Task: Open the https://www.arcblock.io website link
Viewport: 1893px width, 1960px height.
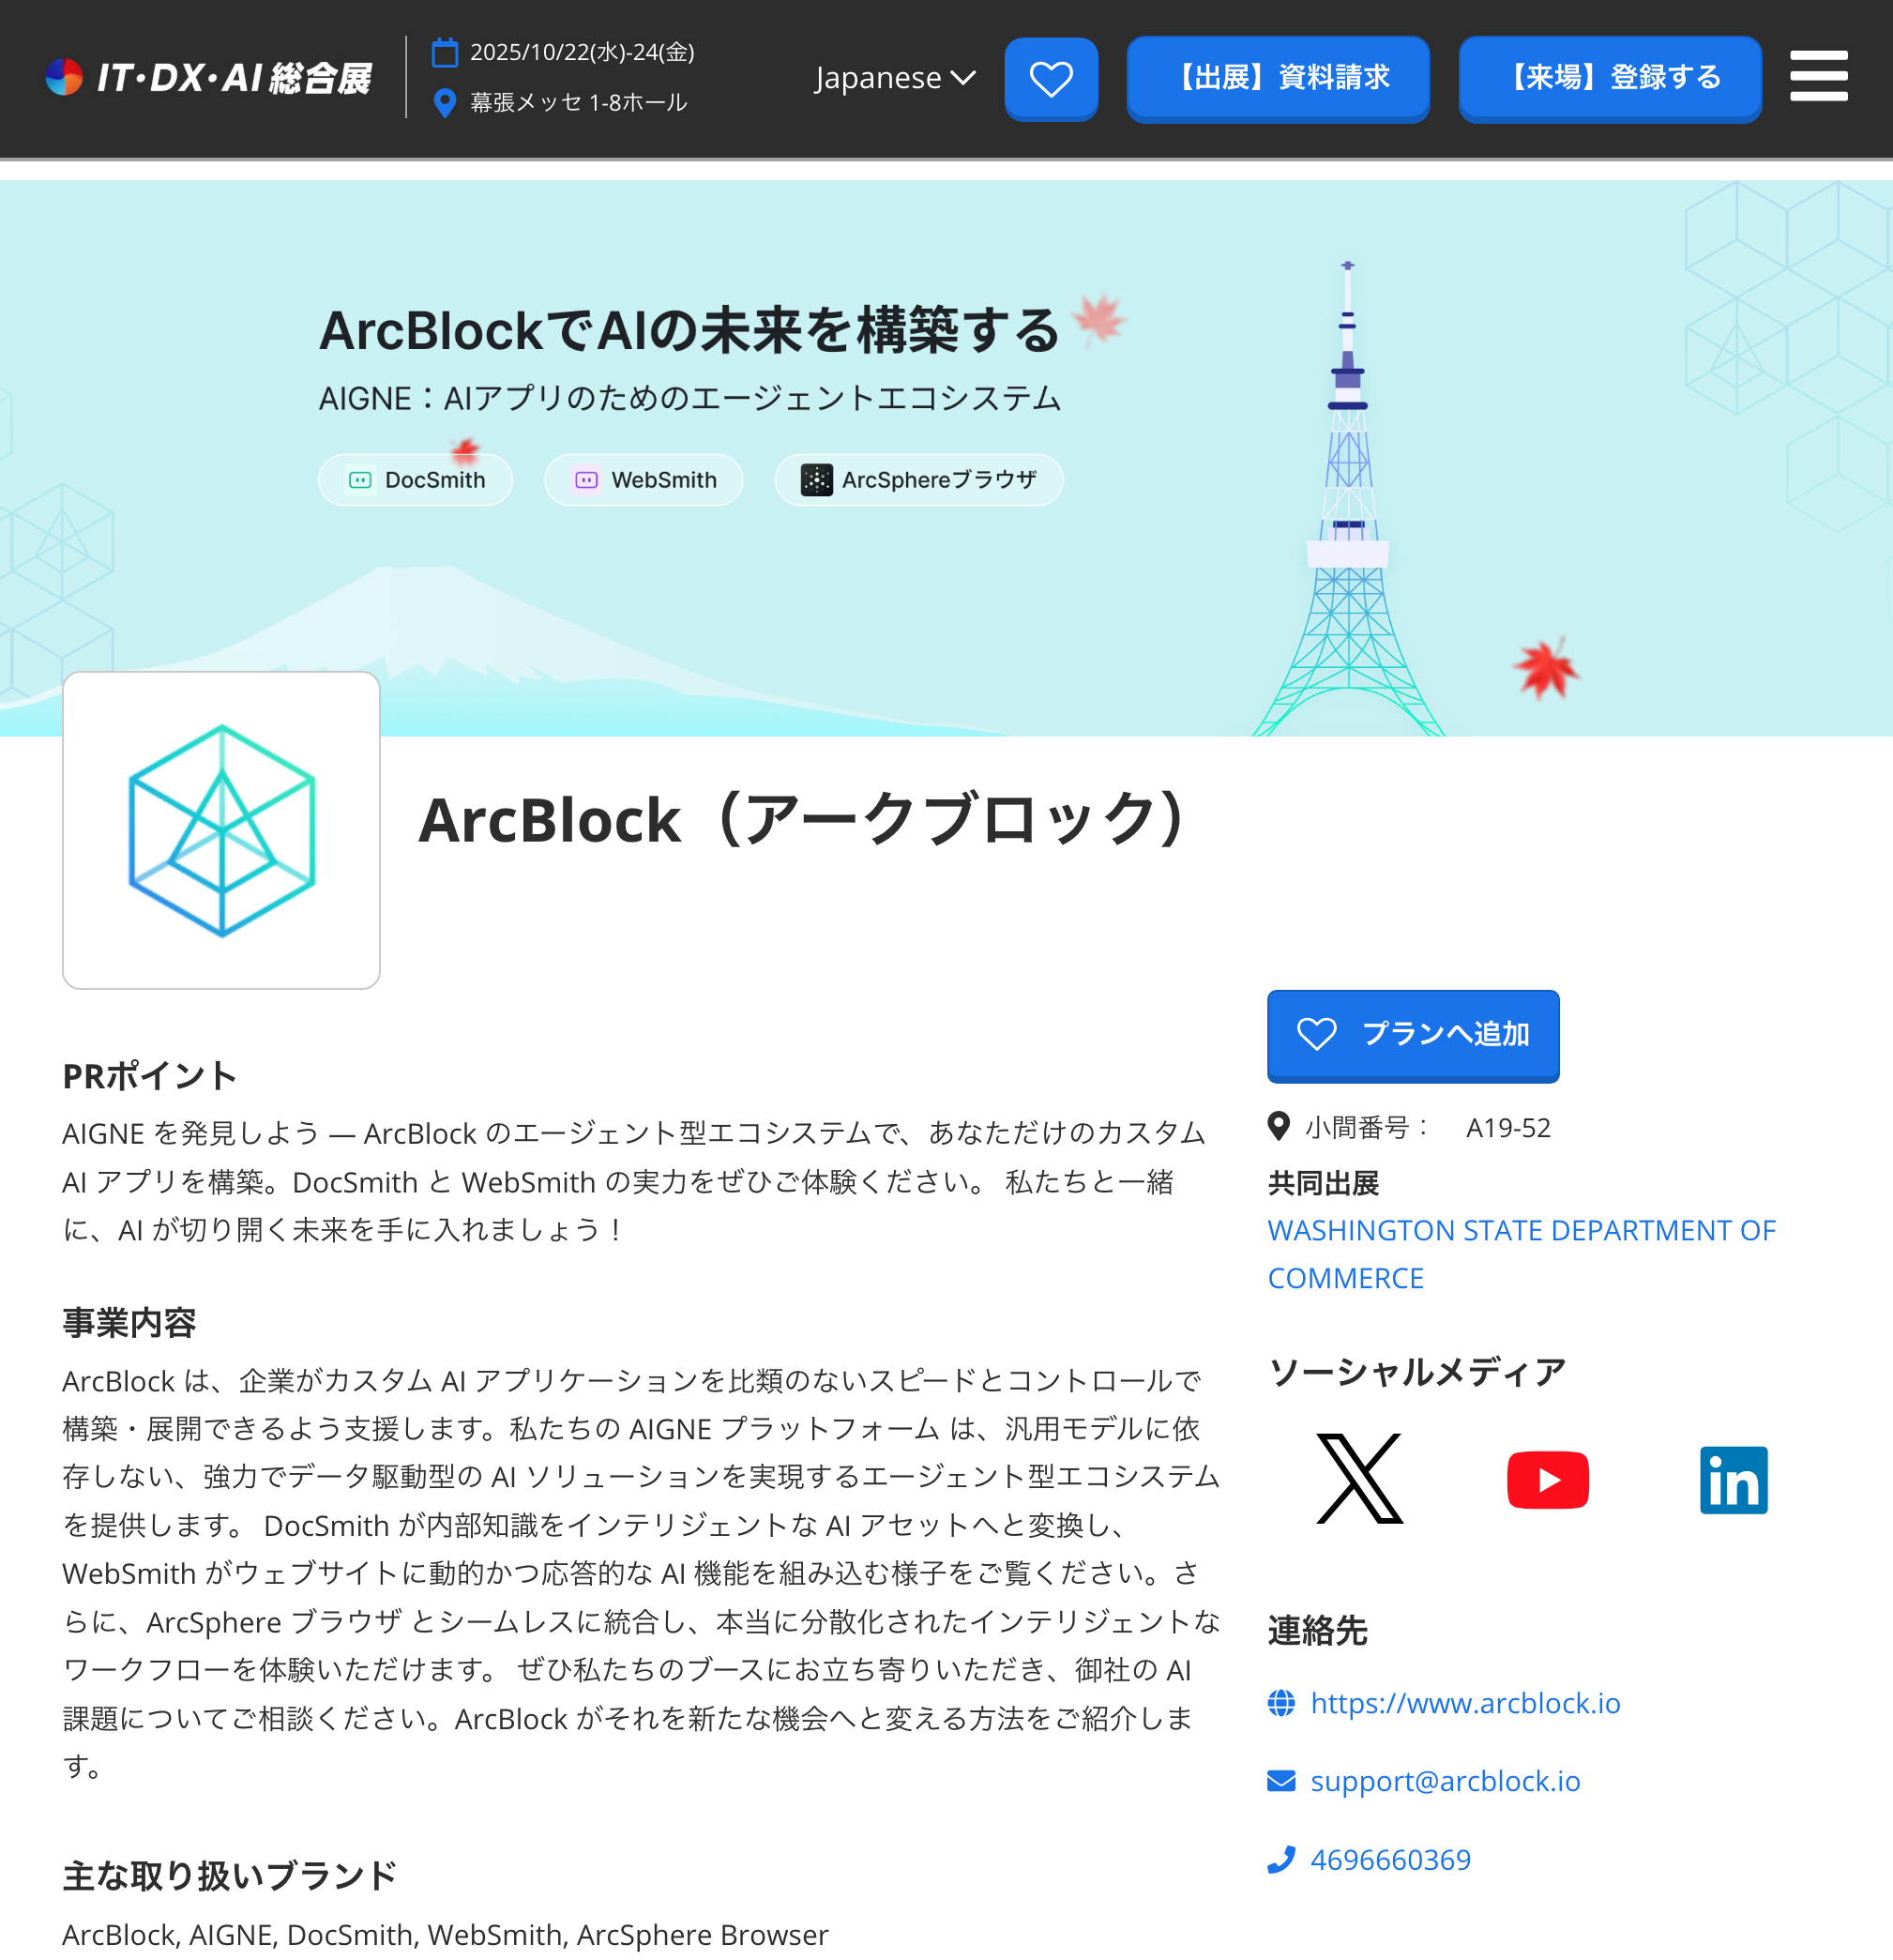Action: pyautogui.click(x=1464, y=1703)
